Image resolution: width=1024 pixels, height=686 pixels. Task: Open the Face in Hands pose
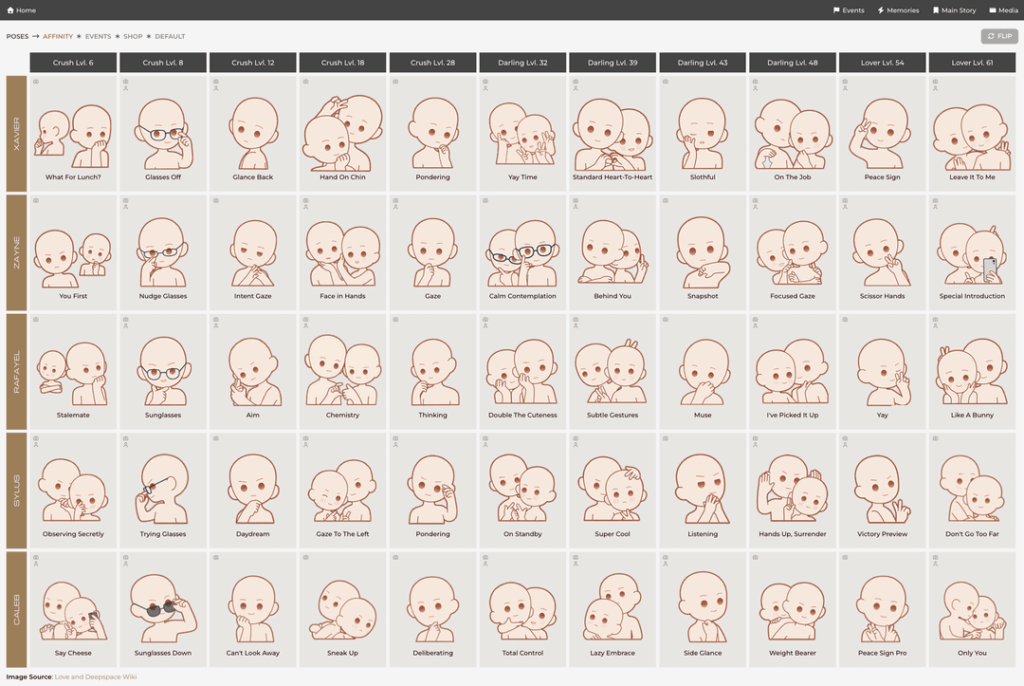pos(343,252)
